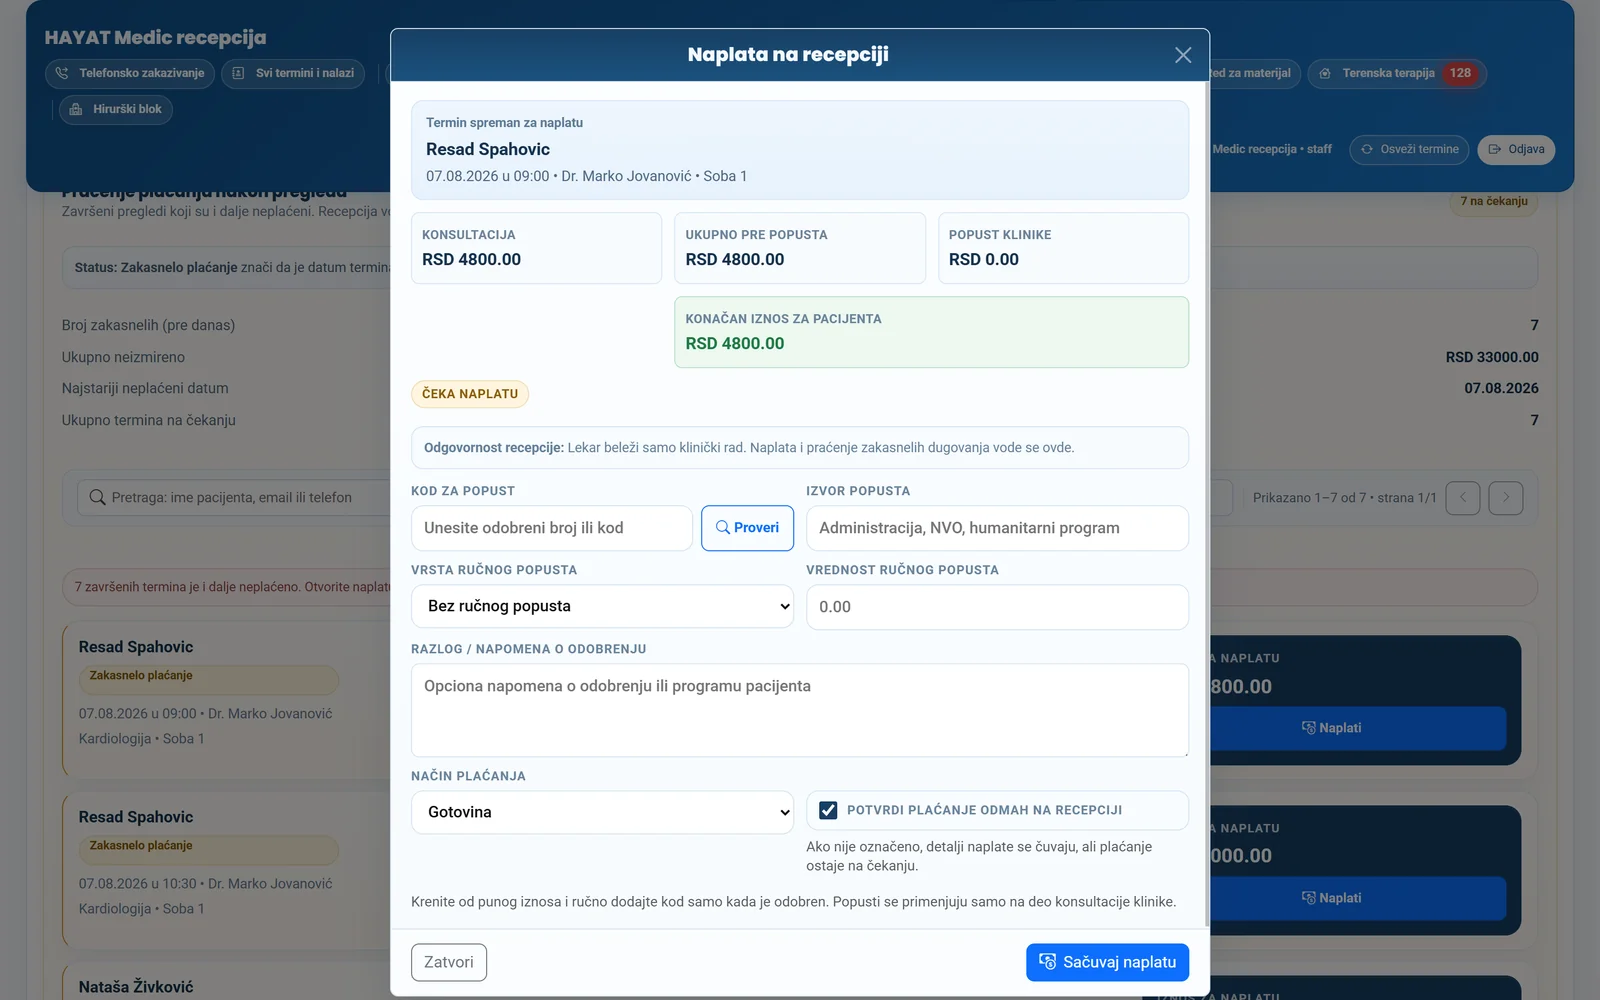Screen dimensions: 1600x1000
Task: Click the Razlog / napomena o odobrenju textarea
Action: 800,710
